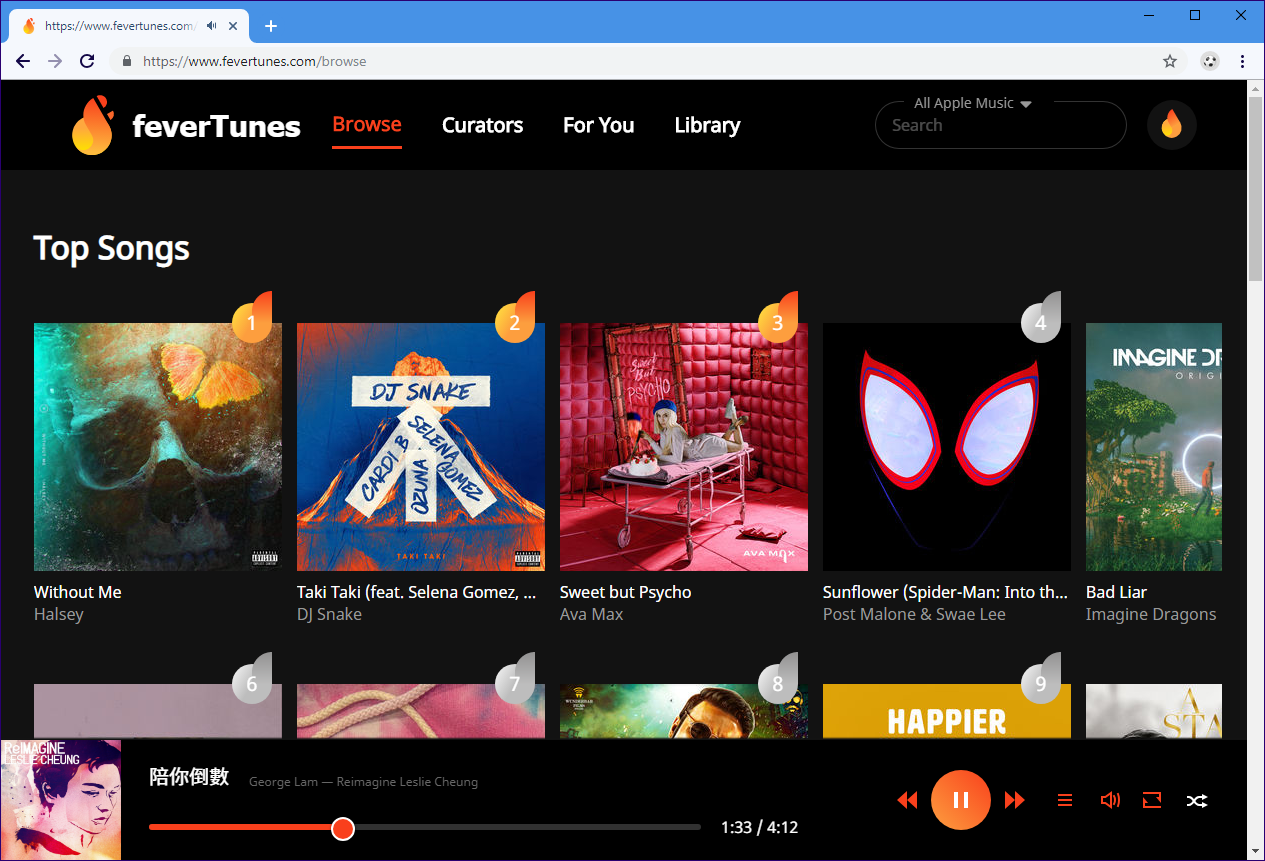
Task: Open the Bad Liar album cover
Action: pos(1154,447)
